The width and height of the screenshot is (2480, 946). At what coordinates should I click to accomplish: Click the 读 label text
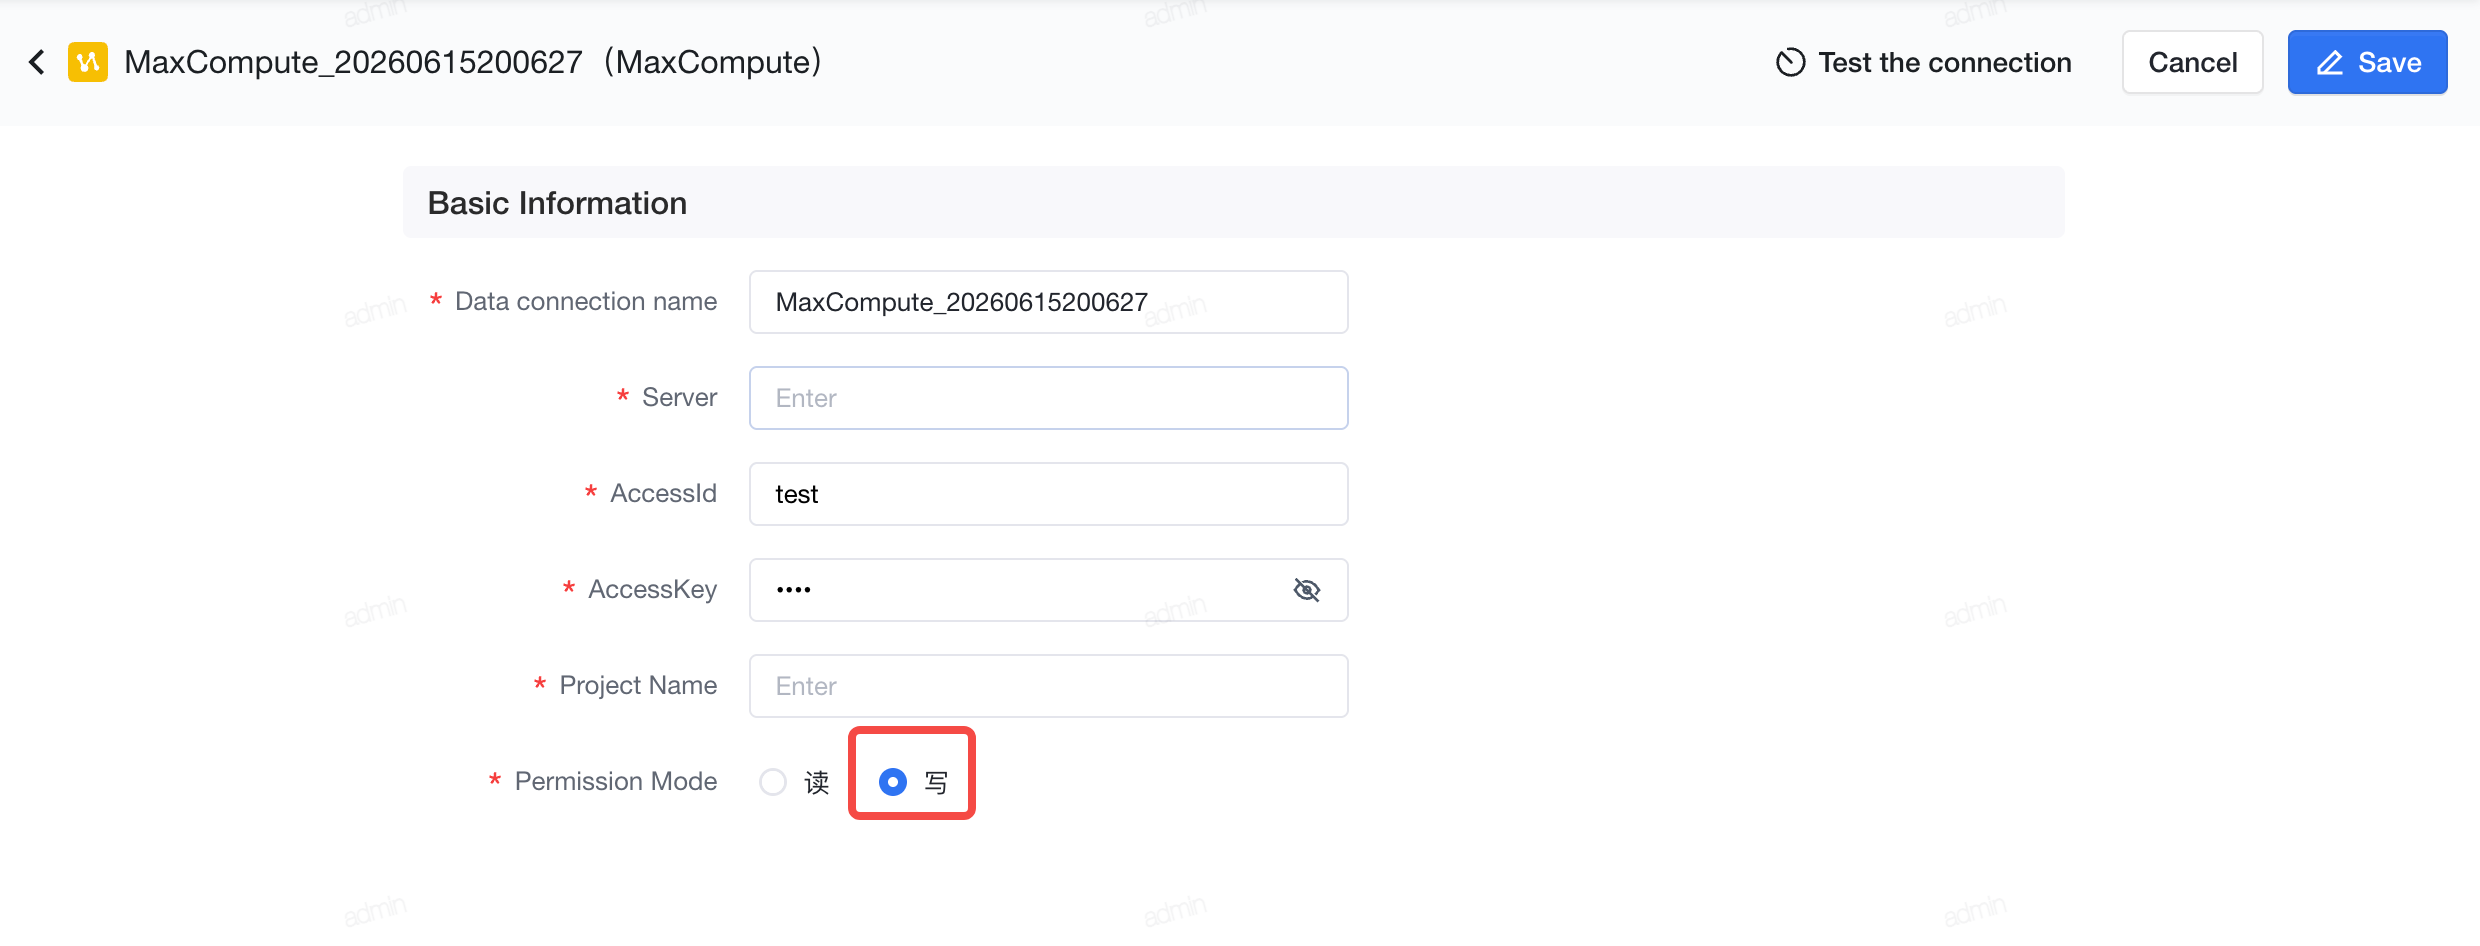click(817, 782)
